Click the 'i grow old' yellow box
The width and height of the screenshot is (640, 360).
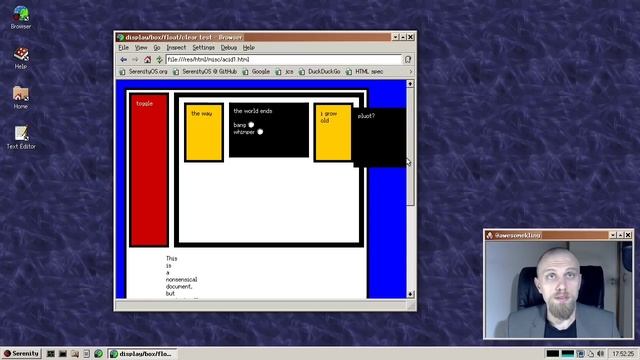333,133
